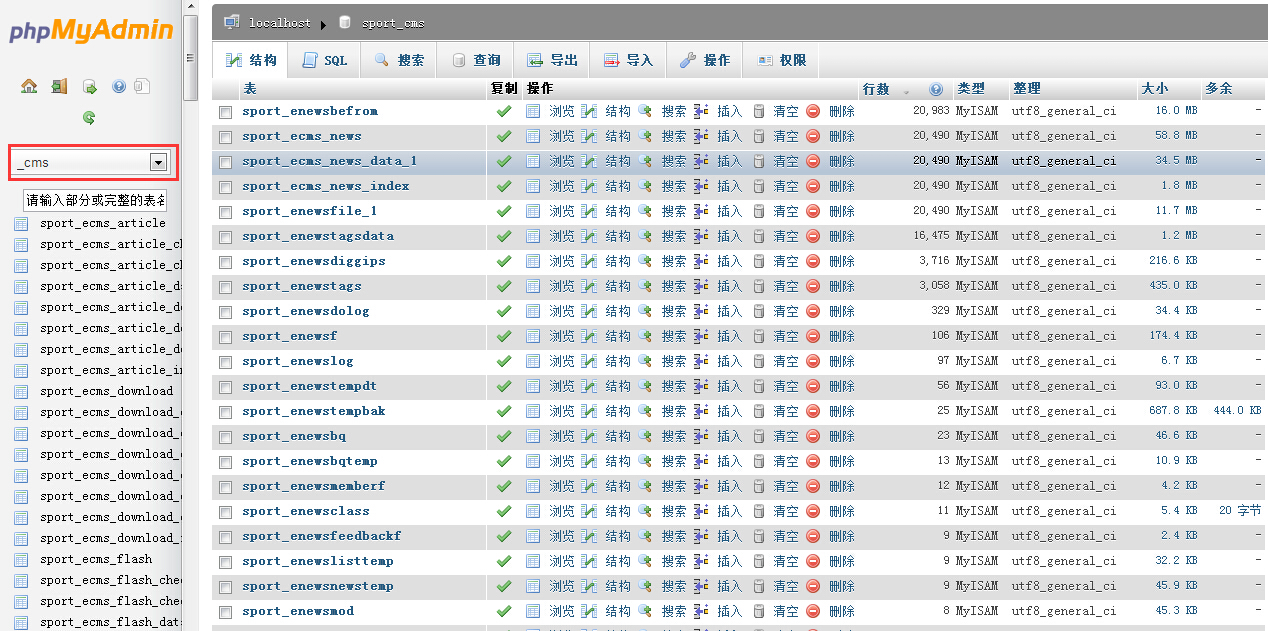Click the table icon beside sport_ecms_download in sidebar
This screenshot has width=1268, height=631.
21,392
